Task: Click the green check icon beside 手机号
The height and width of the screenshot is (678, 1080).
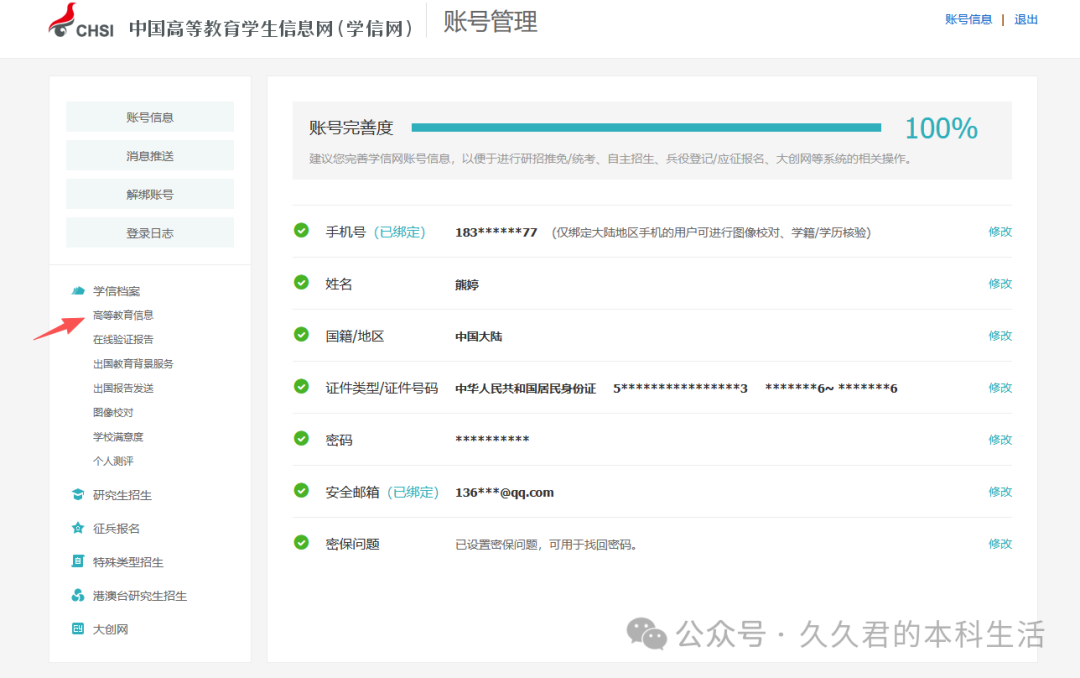Action: 301,230
